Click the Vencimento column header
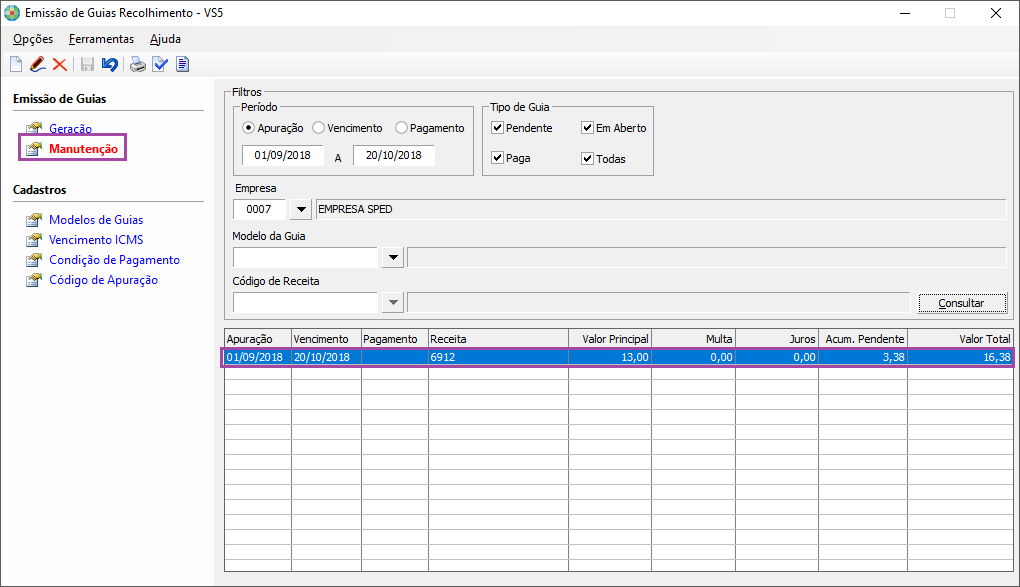1020x587 pixels. (327, 339)
